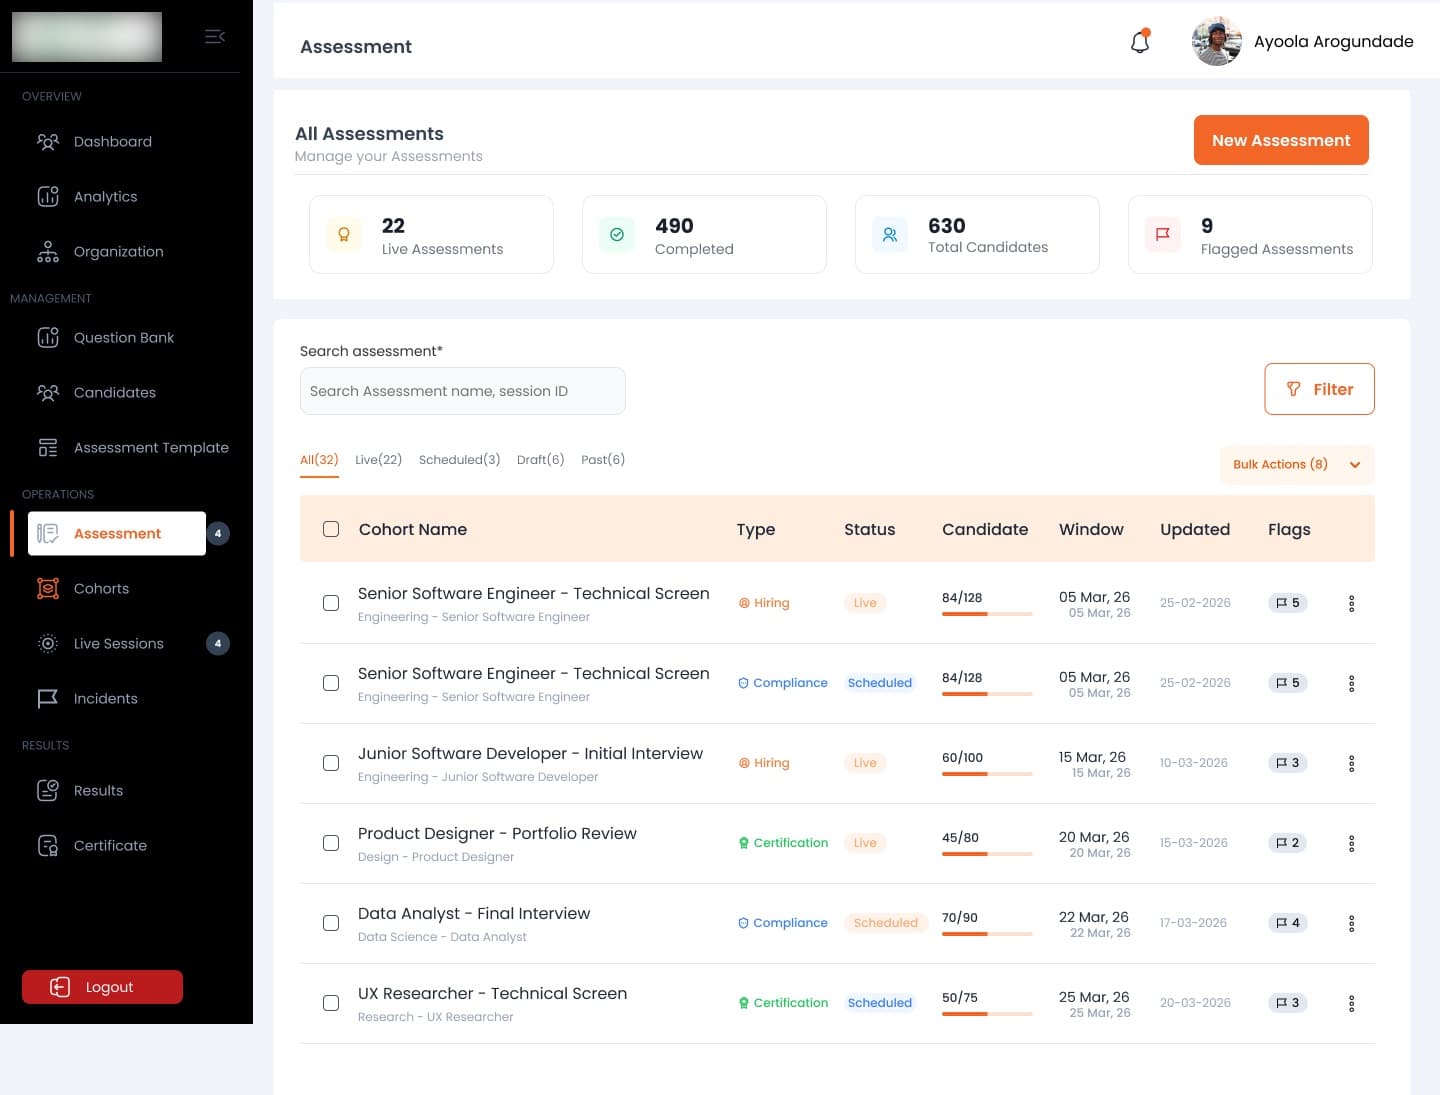This screenshot has width=1440, height=1095.
Task: Click the Total Candidates people icon
Action: tap(890, 235)
